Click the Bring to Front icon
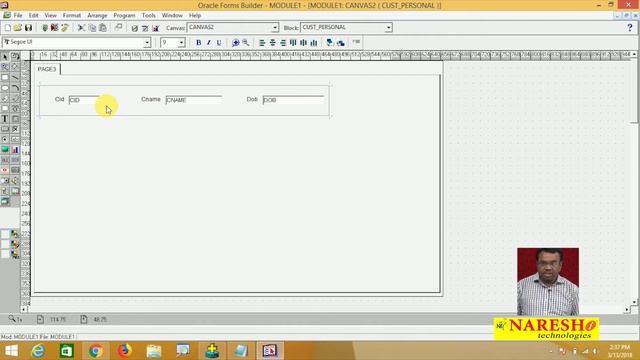 (330, 42)
